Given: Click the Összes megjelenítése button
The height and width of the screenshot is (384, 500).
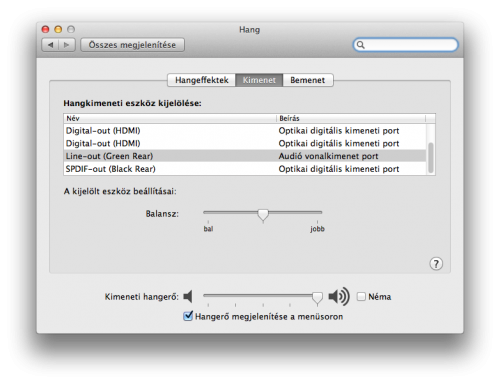Looking at the screenshot, I should (x=132, y=45).
